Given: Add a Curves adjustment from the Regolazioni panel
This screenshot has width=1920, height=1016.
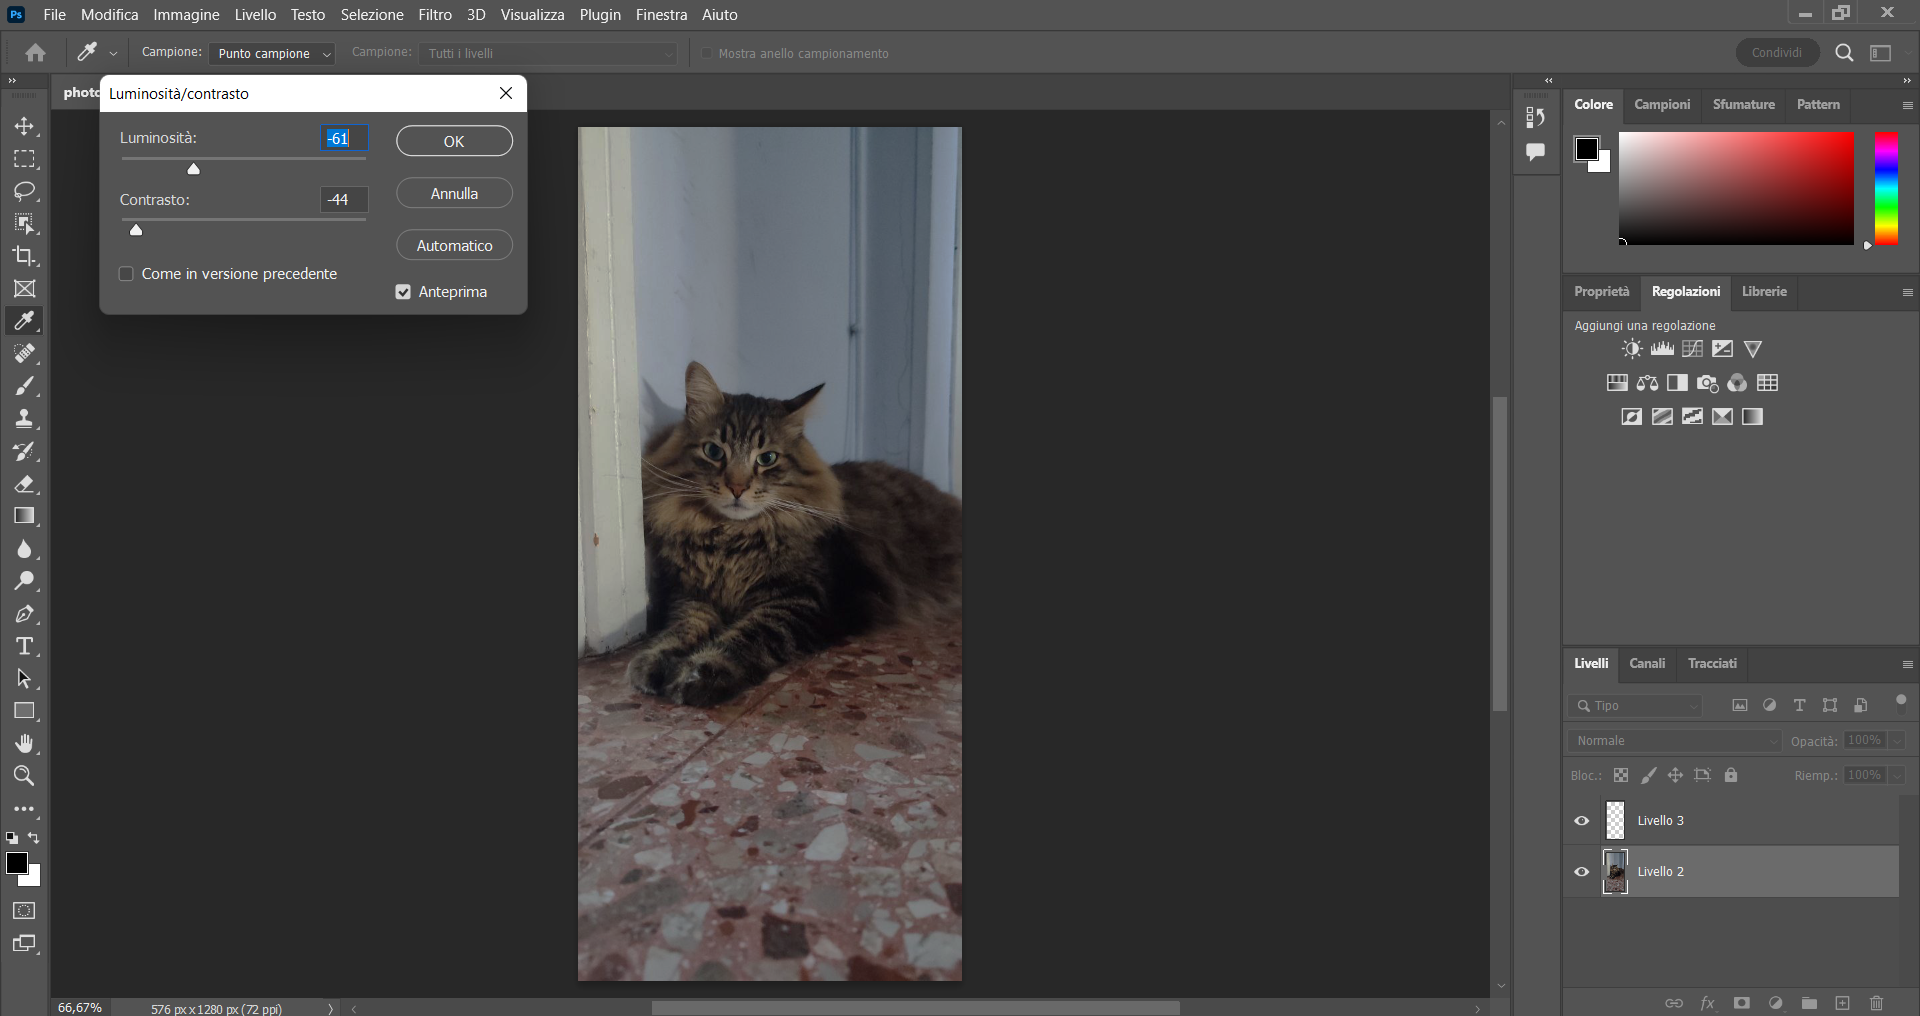Looking at the screenshot, I should coord(1692,348).
